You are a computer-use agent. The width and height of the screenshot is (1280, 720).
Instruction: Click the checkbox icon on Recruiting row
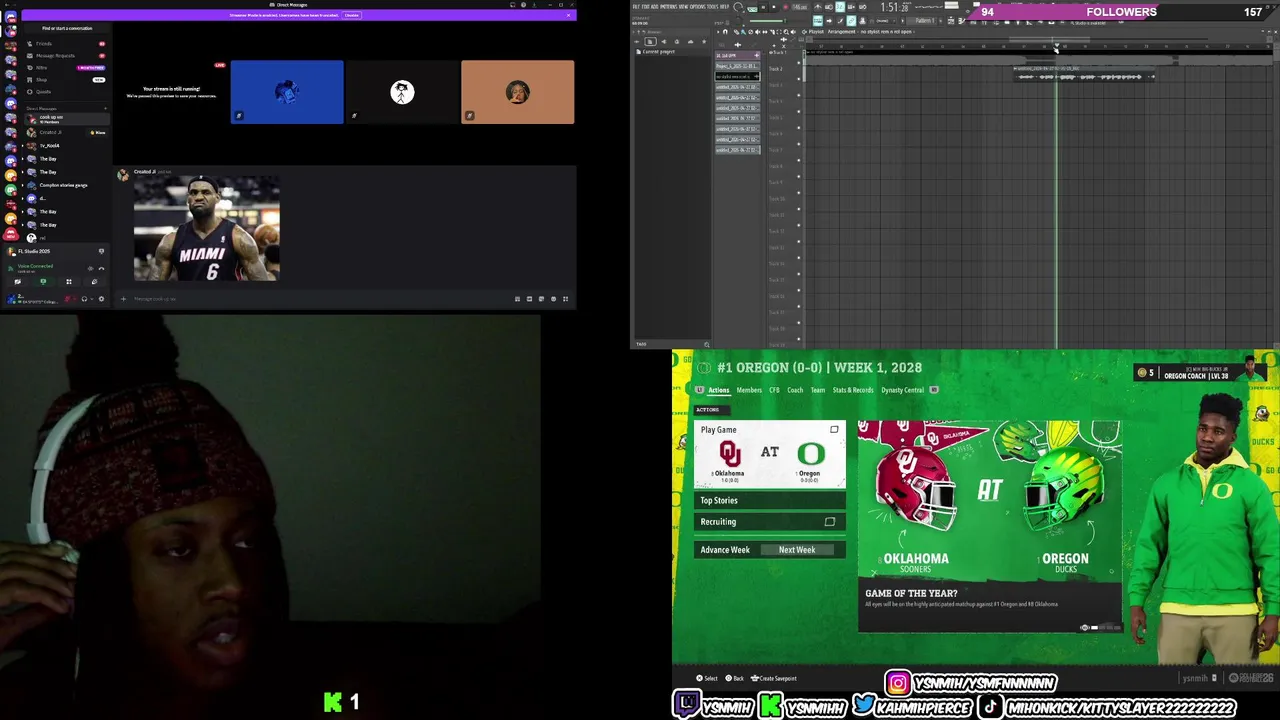[829, 521]
